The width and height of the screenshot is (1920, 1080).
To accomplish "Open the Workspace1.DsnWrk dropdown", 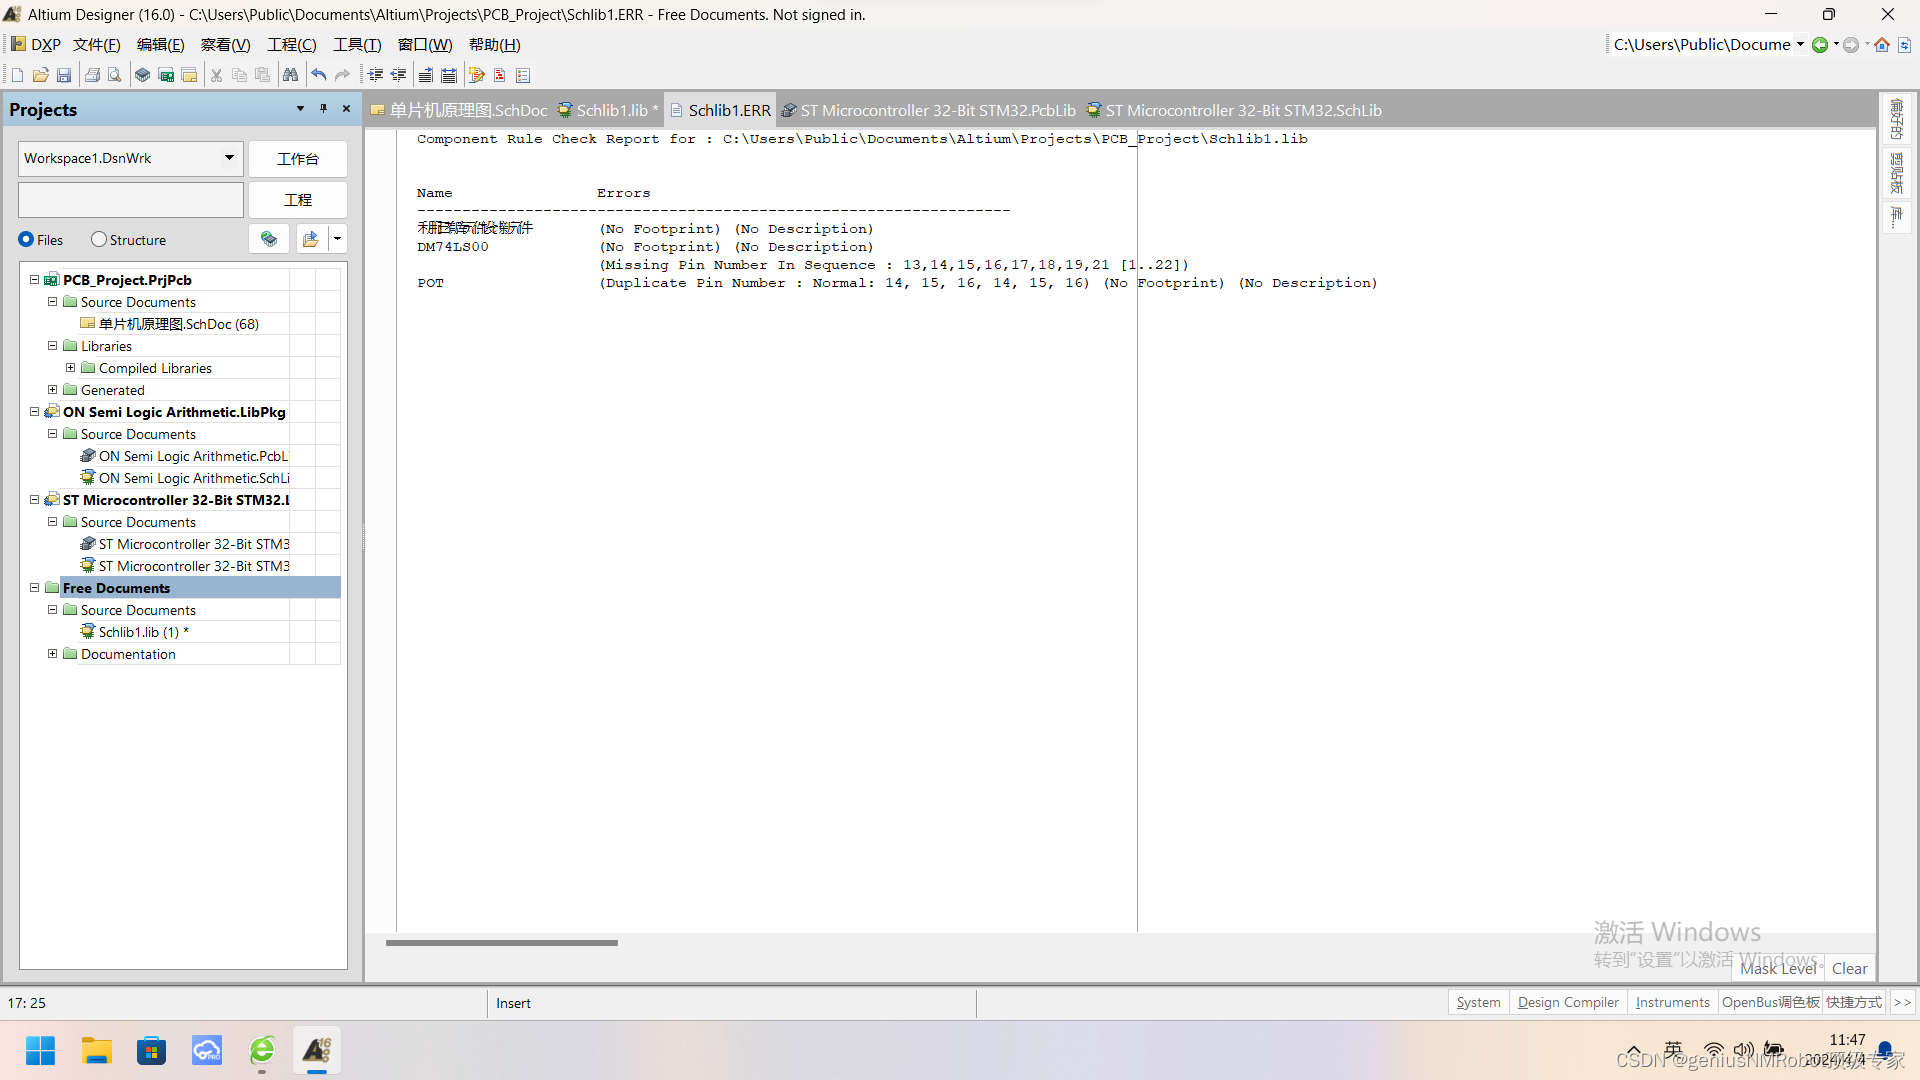I will click(229, 158).
